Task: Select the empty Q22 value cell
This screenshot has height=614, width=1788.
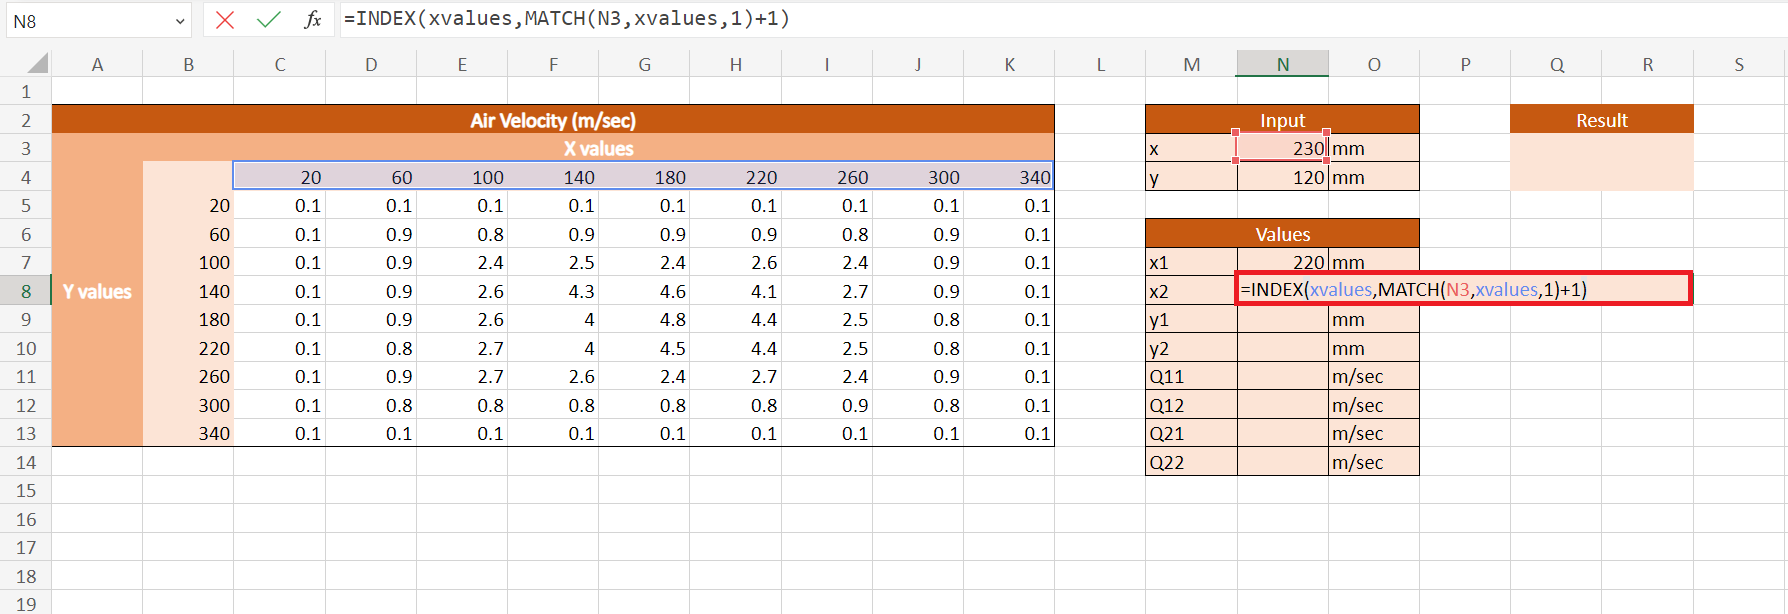Action: coord(1282,463)
